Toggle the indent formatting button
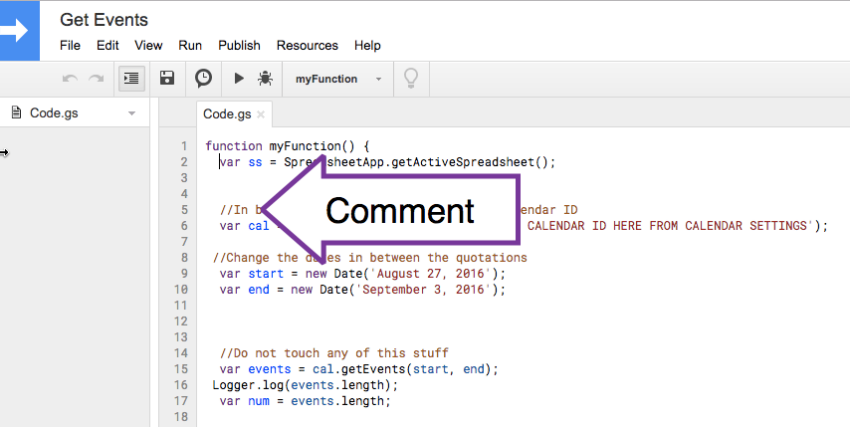 tap(130, 78)
